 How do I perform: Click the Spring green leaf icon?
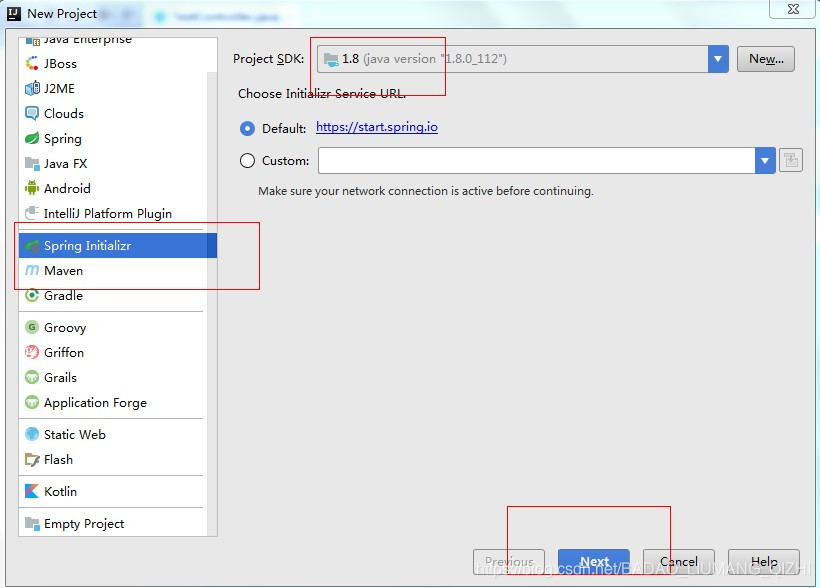tap(32, 139)
